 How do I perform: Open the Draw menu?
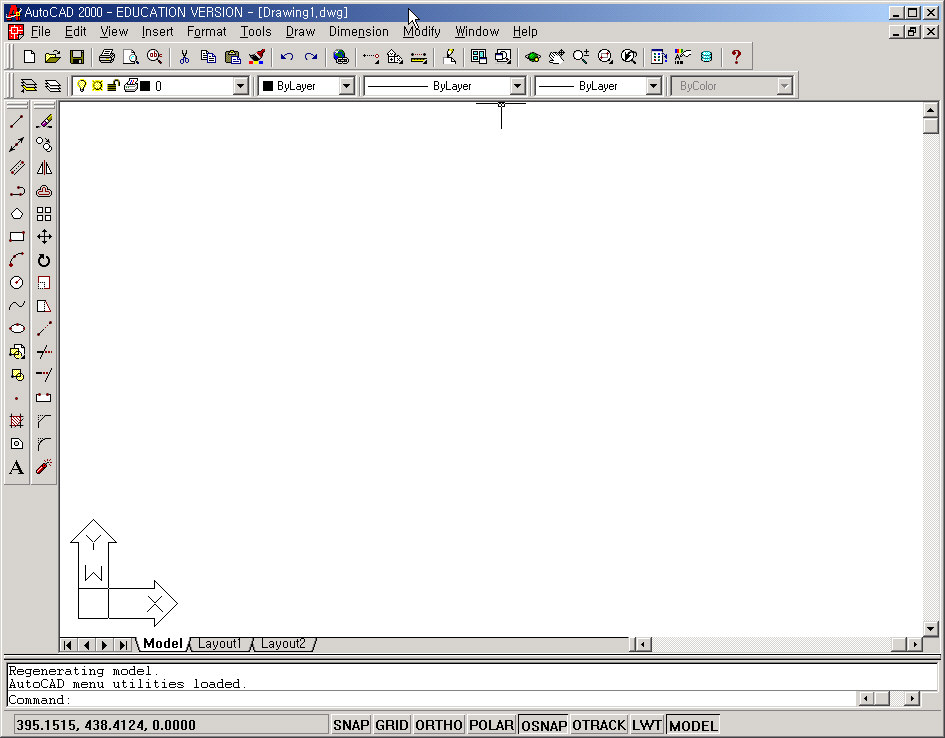300,31
